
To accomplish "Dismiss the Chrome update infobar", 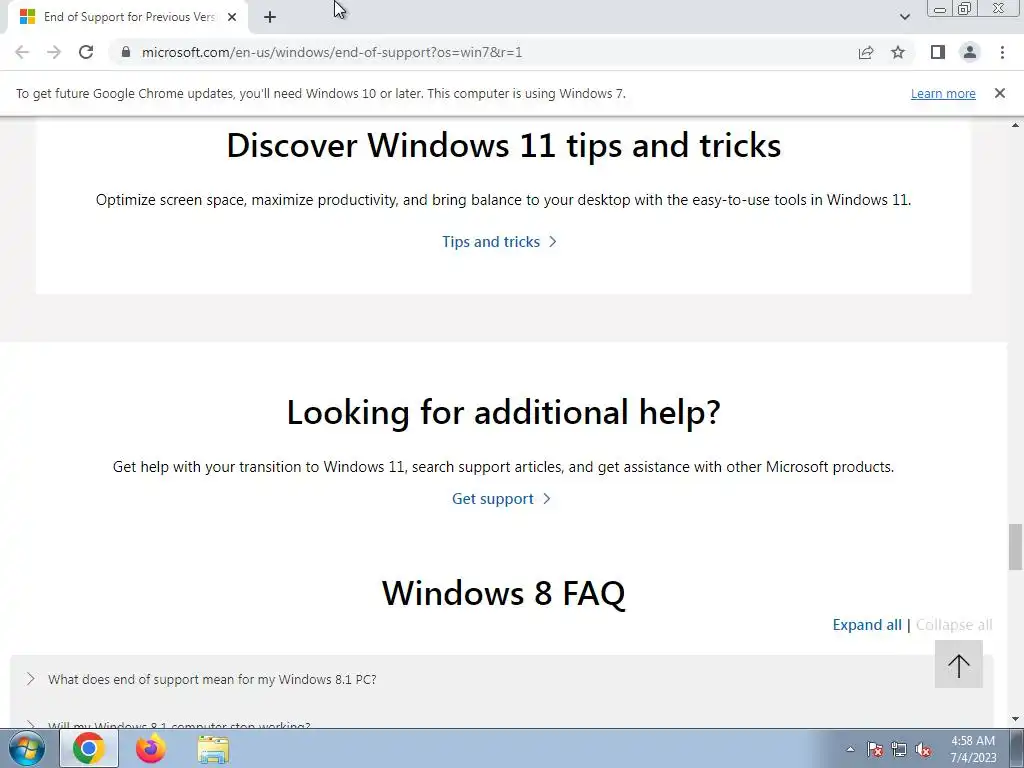I will [x=1000, y=93].
